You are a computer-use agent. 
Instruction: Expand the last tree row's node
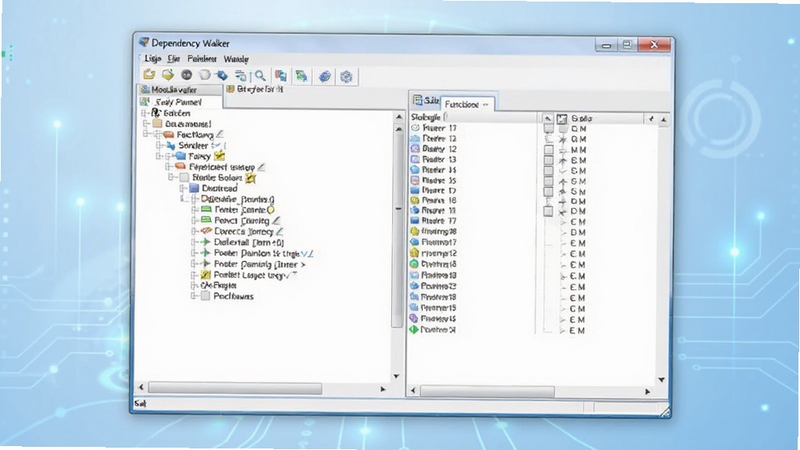click(194, 296)
